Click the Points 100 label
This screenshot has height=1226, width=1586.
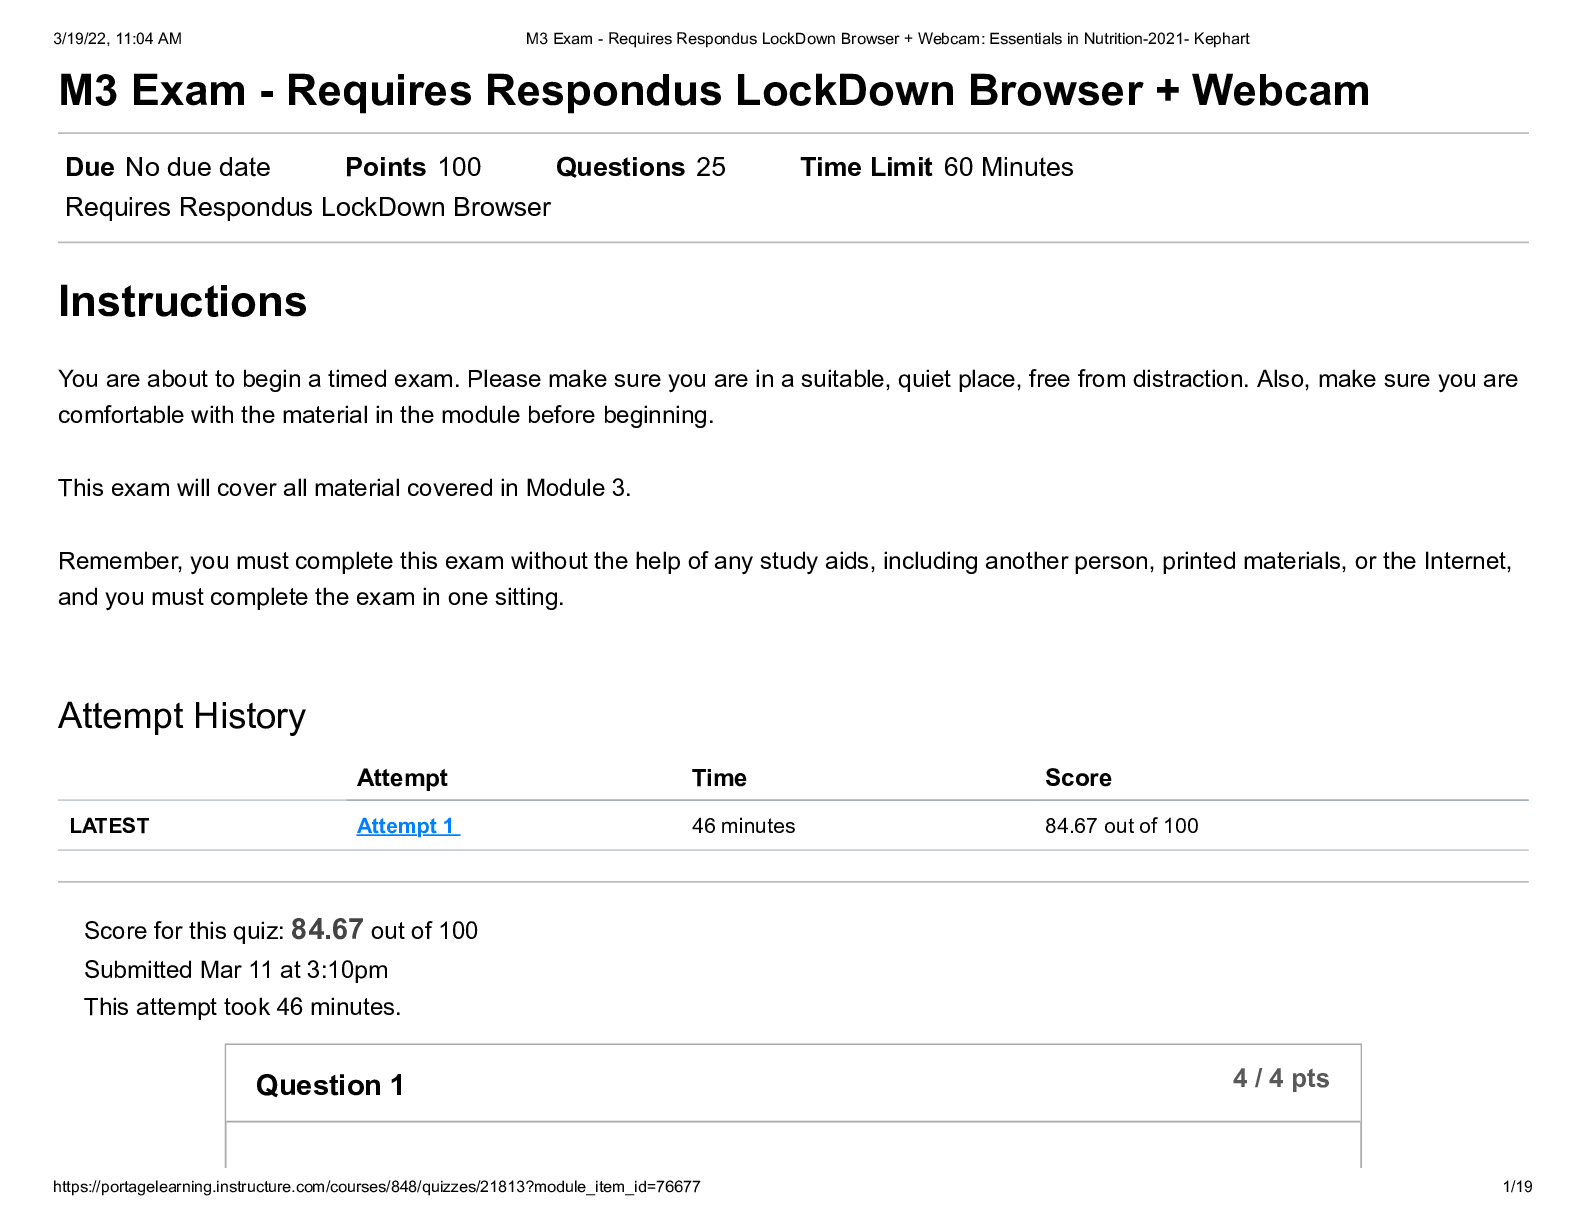click(413, 167)
